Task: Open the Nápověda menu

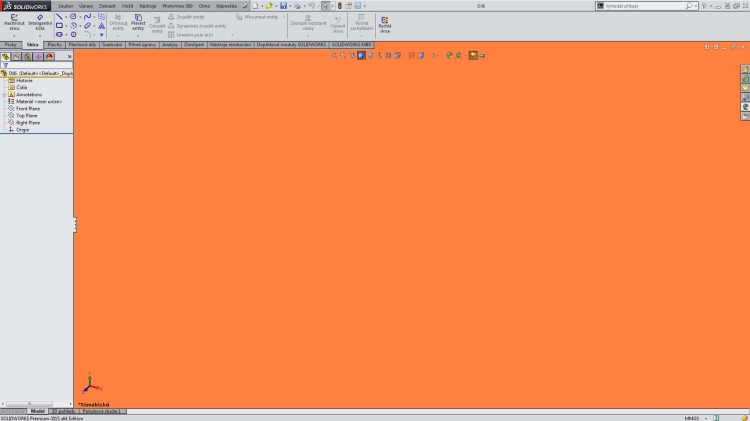Action: (x=226, y=6)
